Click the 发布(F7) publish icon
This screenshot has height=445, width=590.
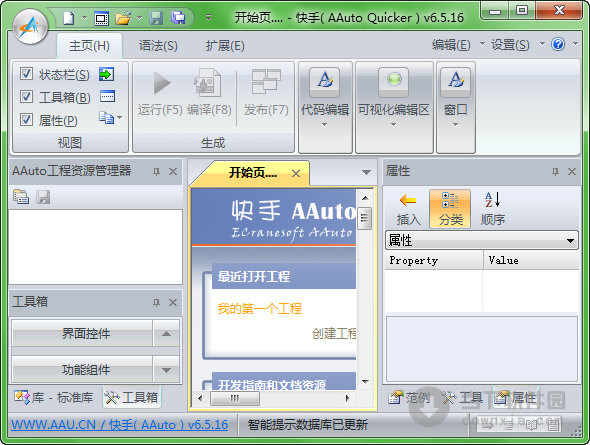click(x=266, y=81)
